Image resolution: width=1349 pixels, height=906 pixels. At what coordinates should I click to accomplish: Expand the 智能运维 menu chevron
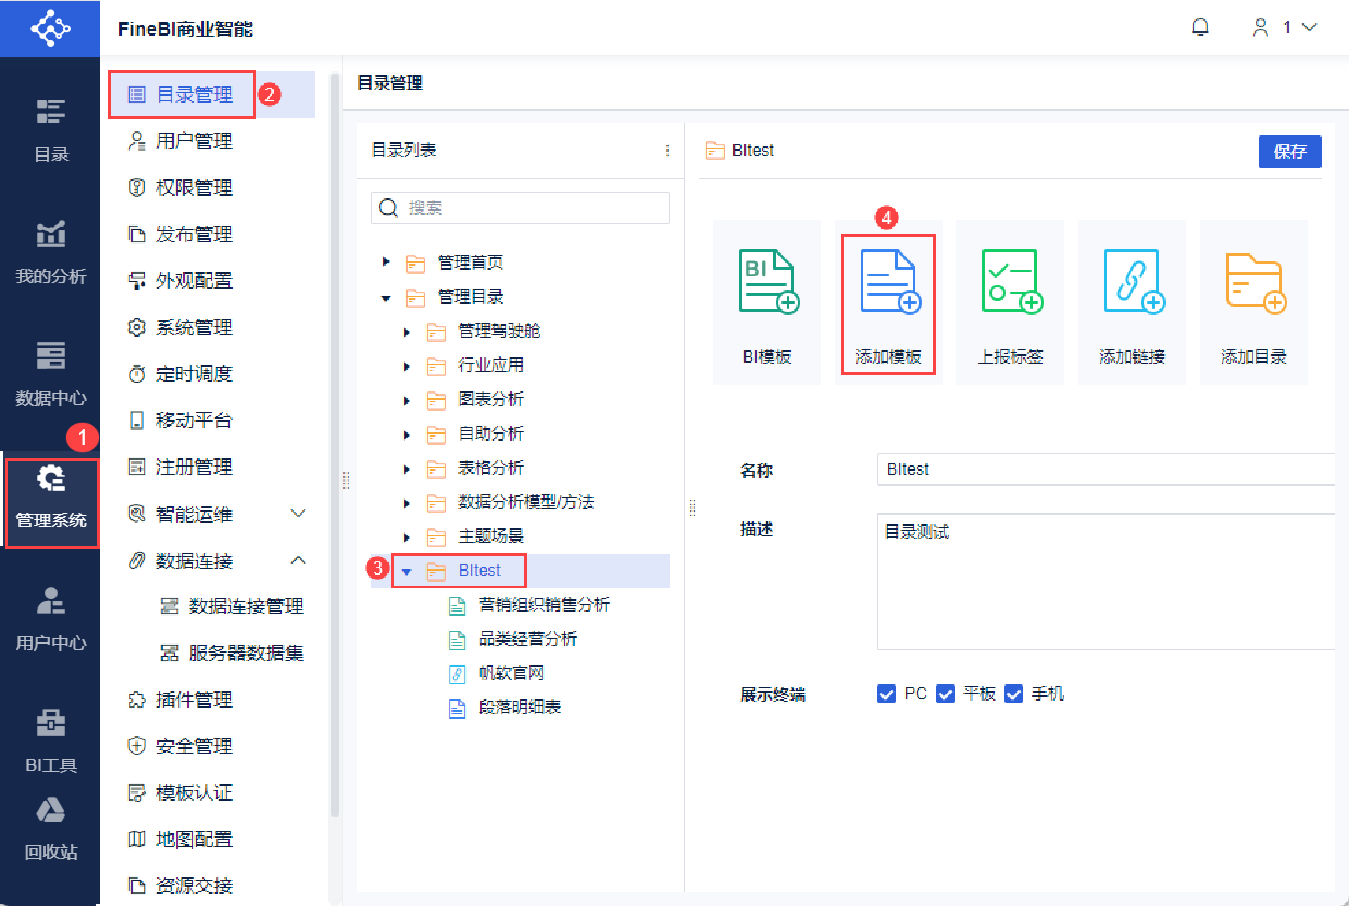click(298, 513)
